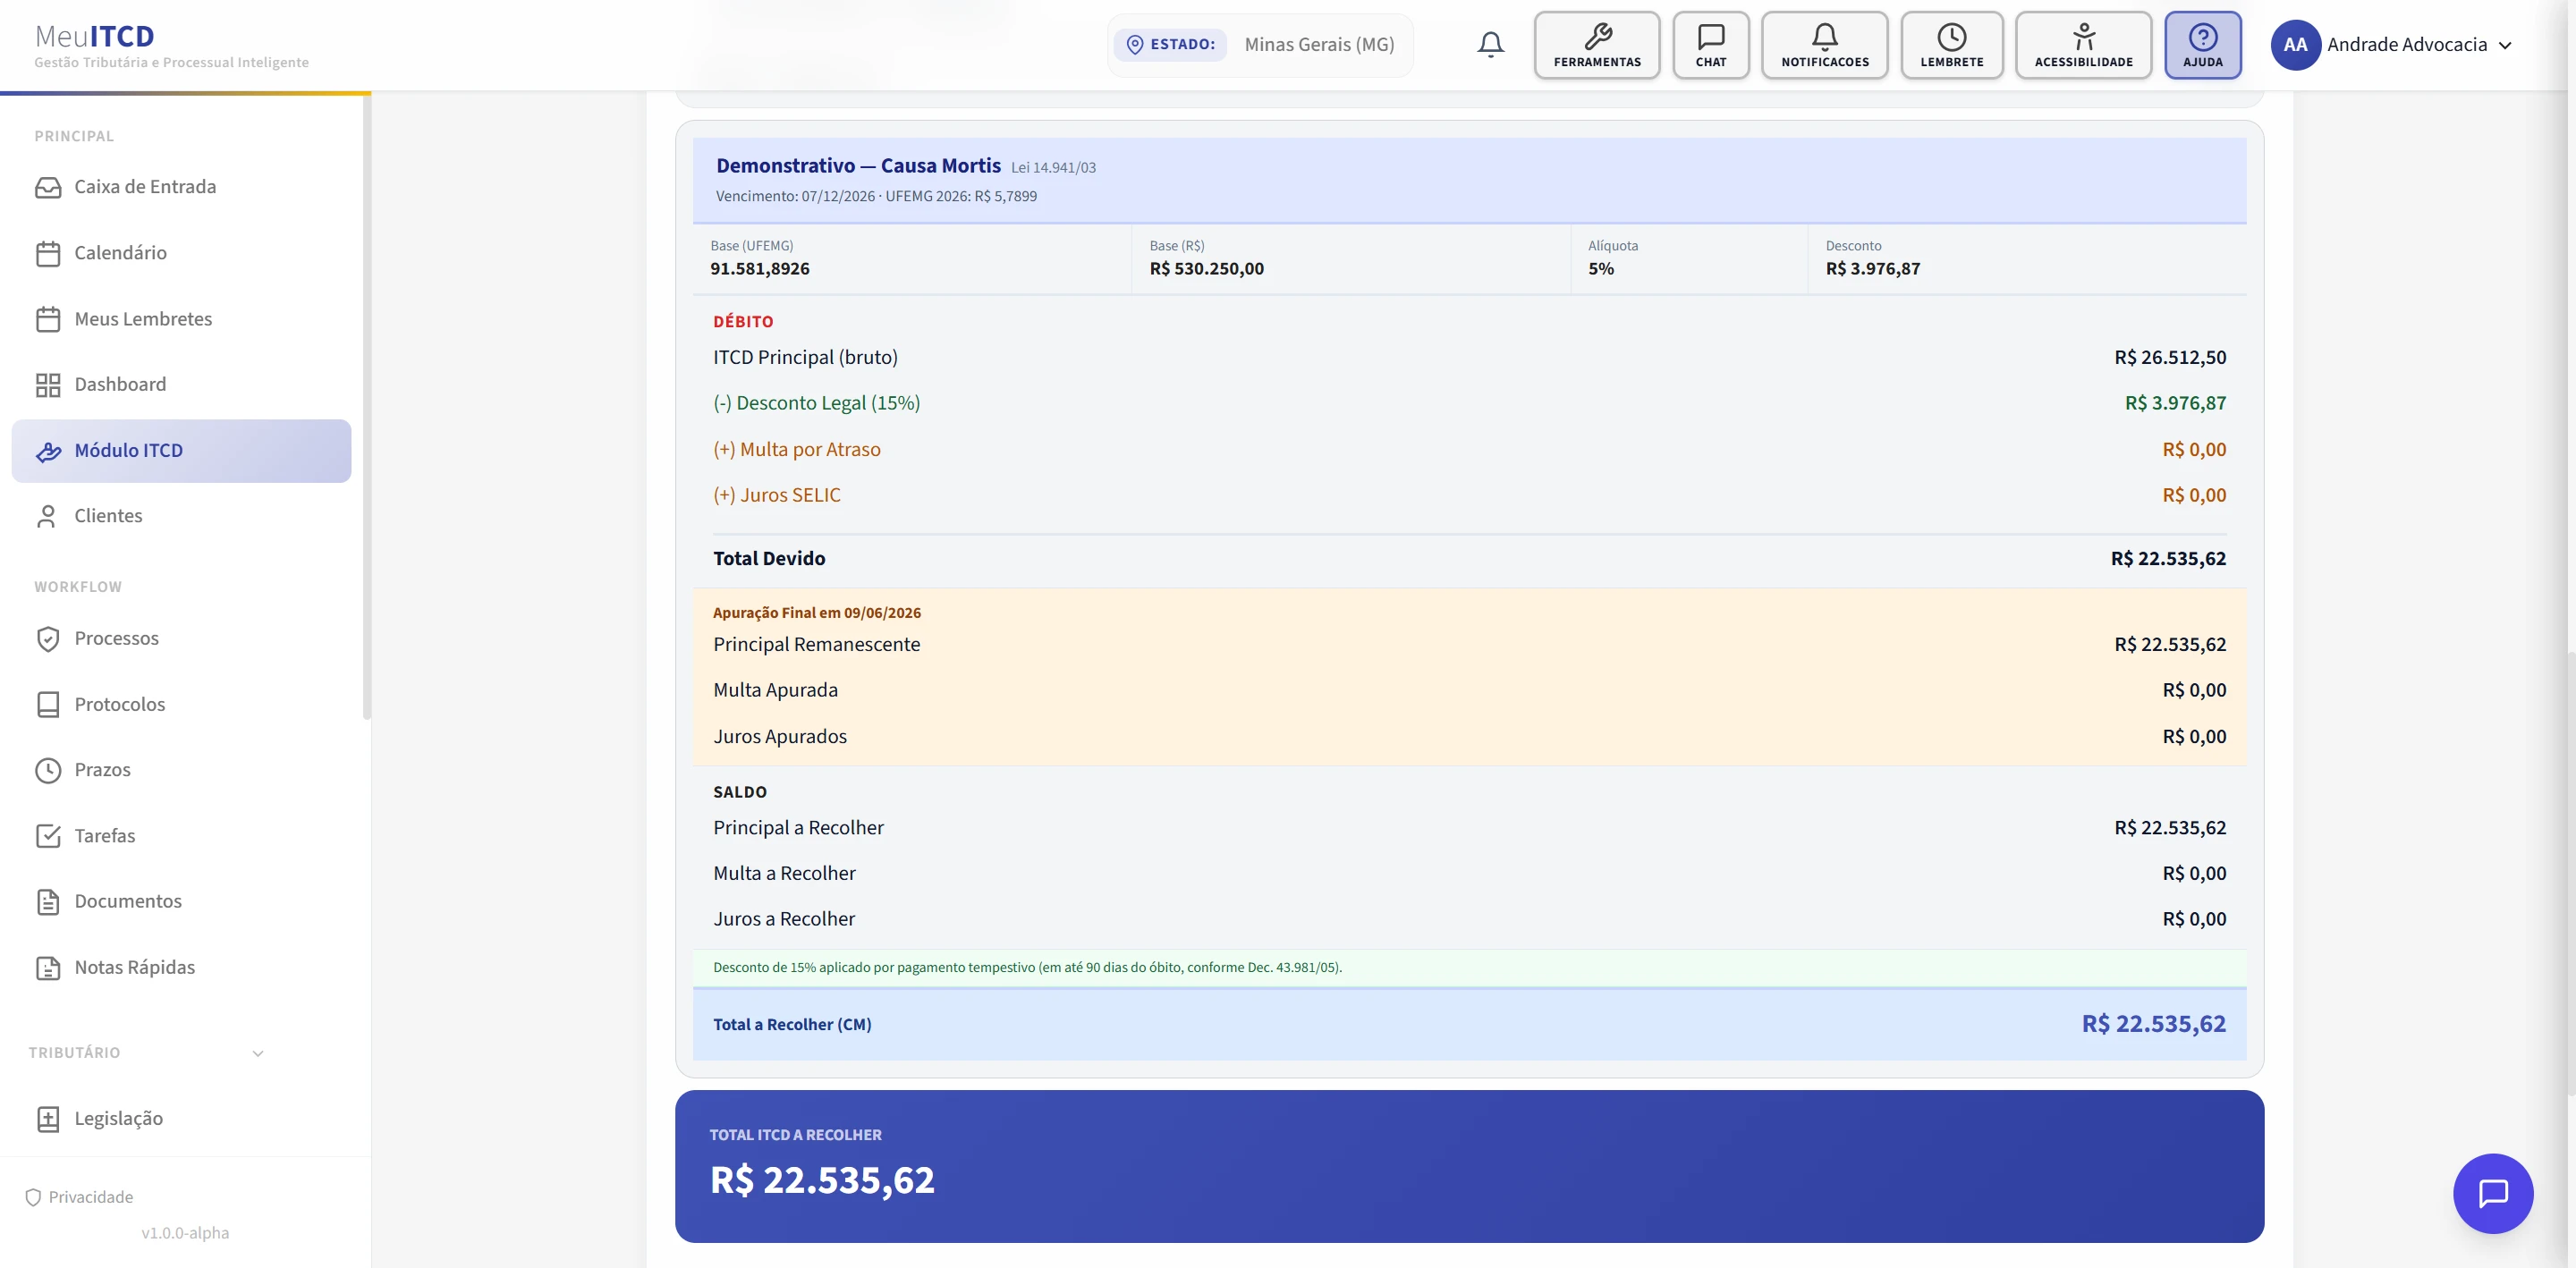Click Apuração Final em 09/06/2026 heading

click(x=817, y=613)
